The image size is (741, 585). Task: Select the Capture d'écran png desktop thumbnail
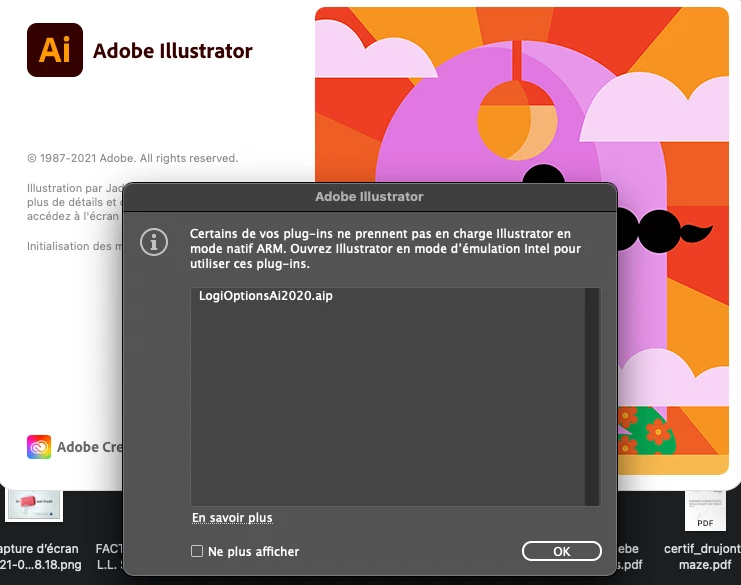(x=34, y=506)
